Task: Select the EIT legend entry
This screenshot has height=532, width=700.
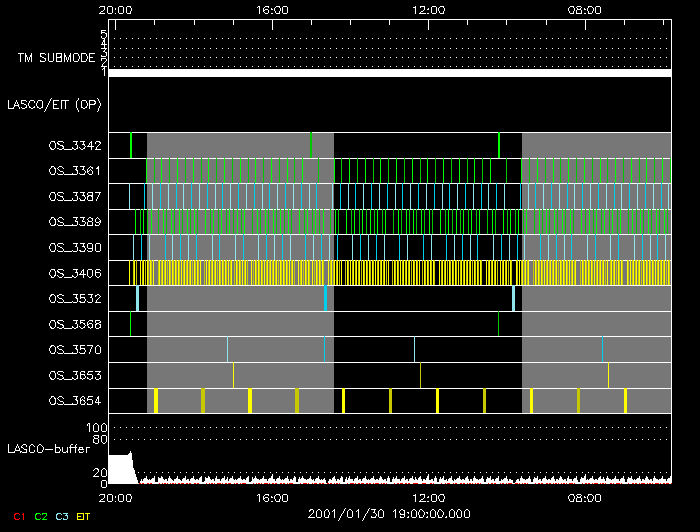Action: coord(84,516)
